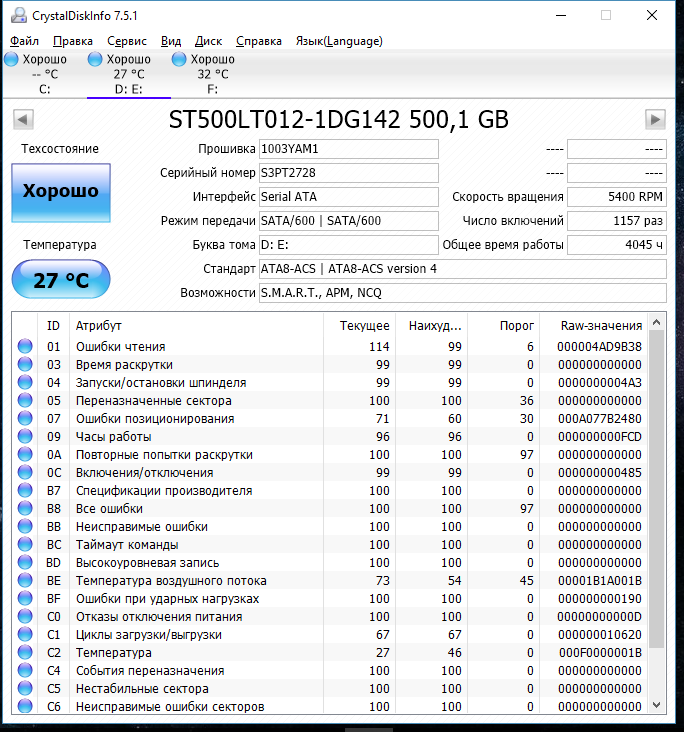Click the Скорость вращения value 5400 RPM
Viewport: 684px width, 732px height.
tap(617, 197)
